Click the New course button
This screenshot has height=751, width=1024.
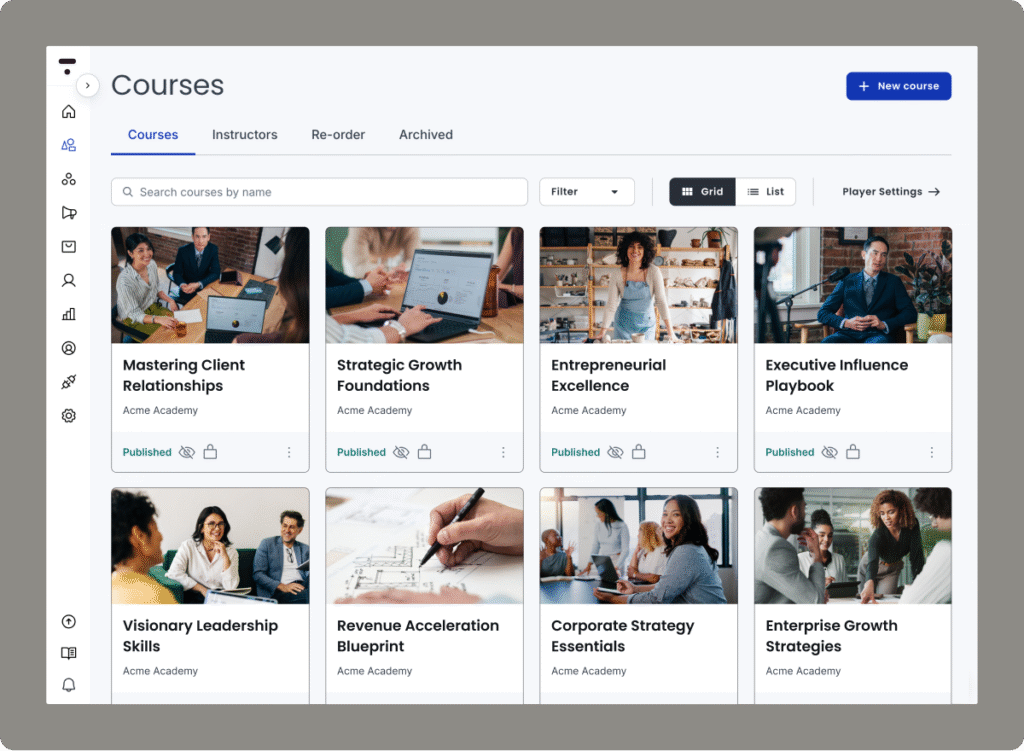pos(898,86)
